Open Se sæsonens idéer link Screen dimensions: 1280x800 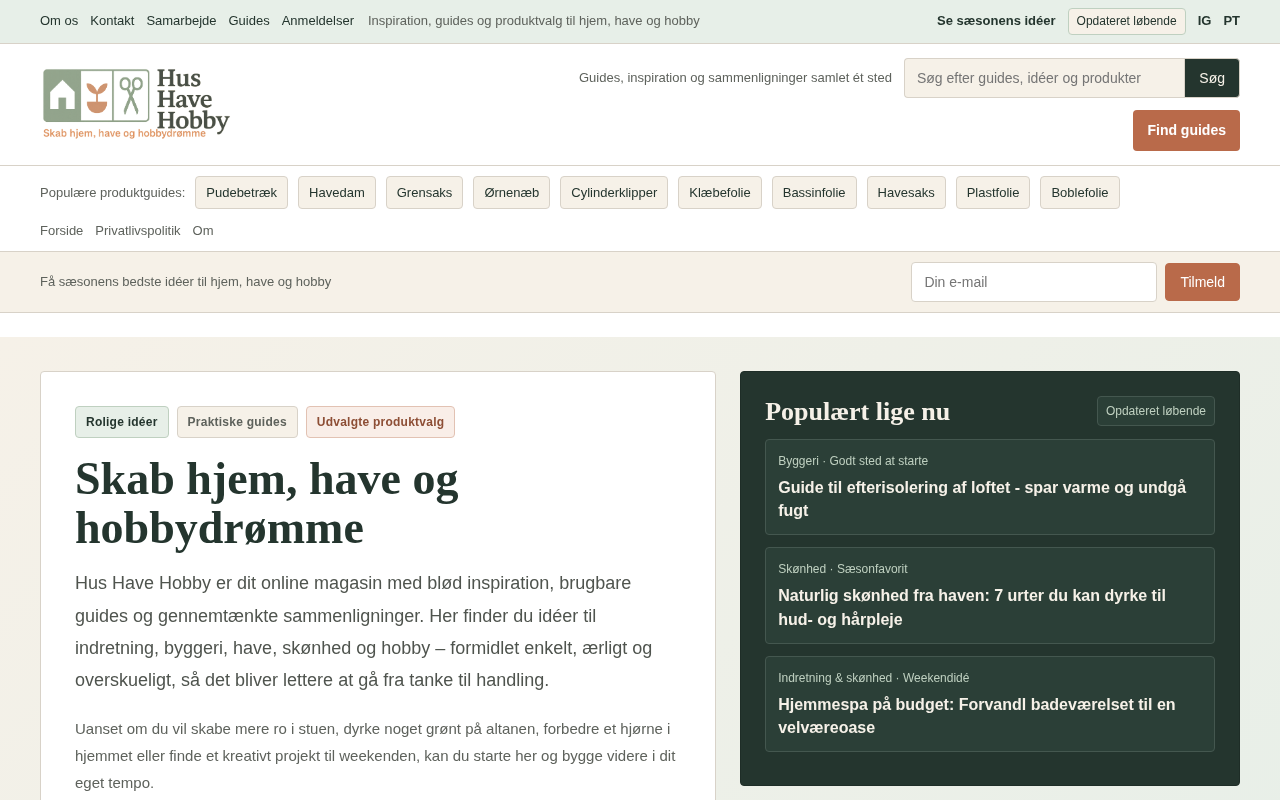click(996, 20)
